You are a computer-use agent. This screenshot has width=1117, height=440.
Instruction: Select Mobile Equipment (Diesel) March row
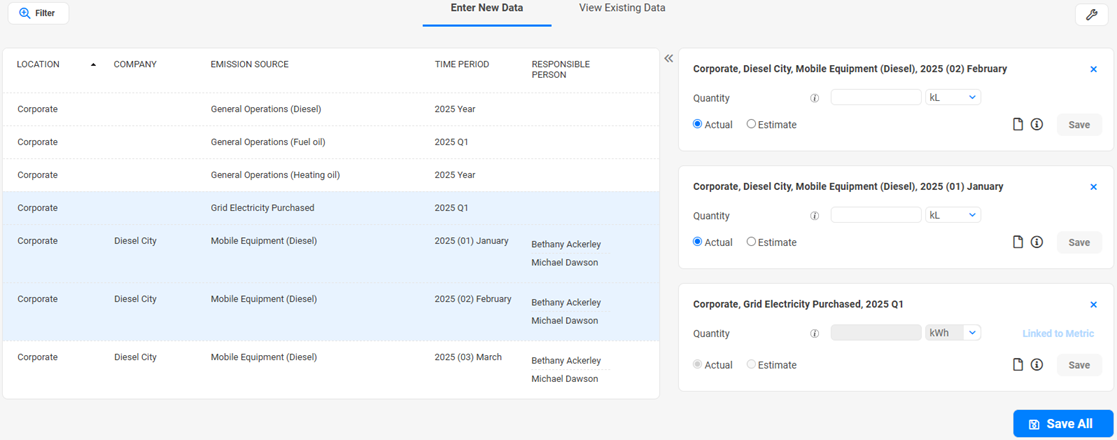[x=331, y=369]
